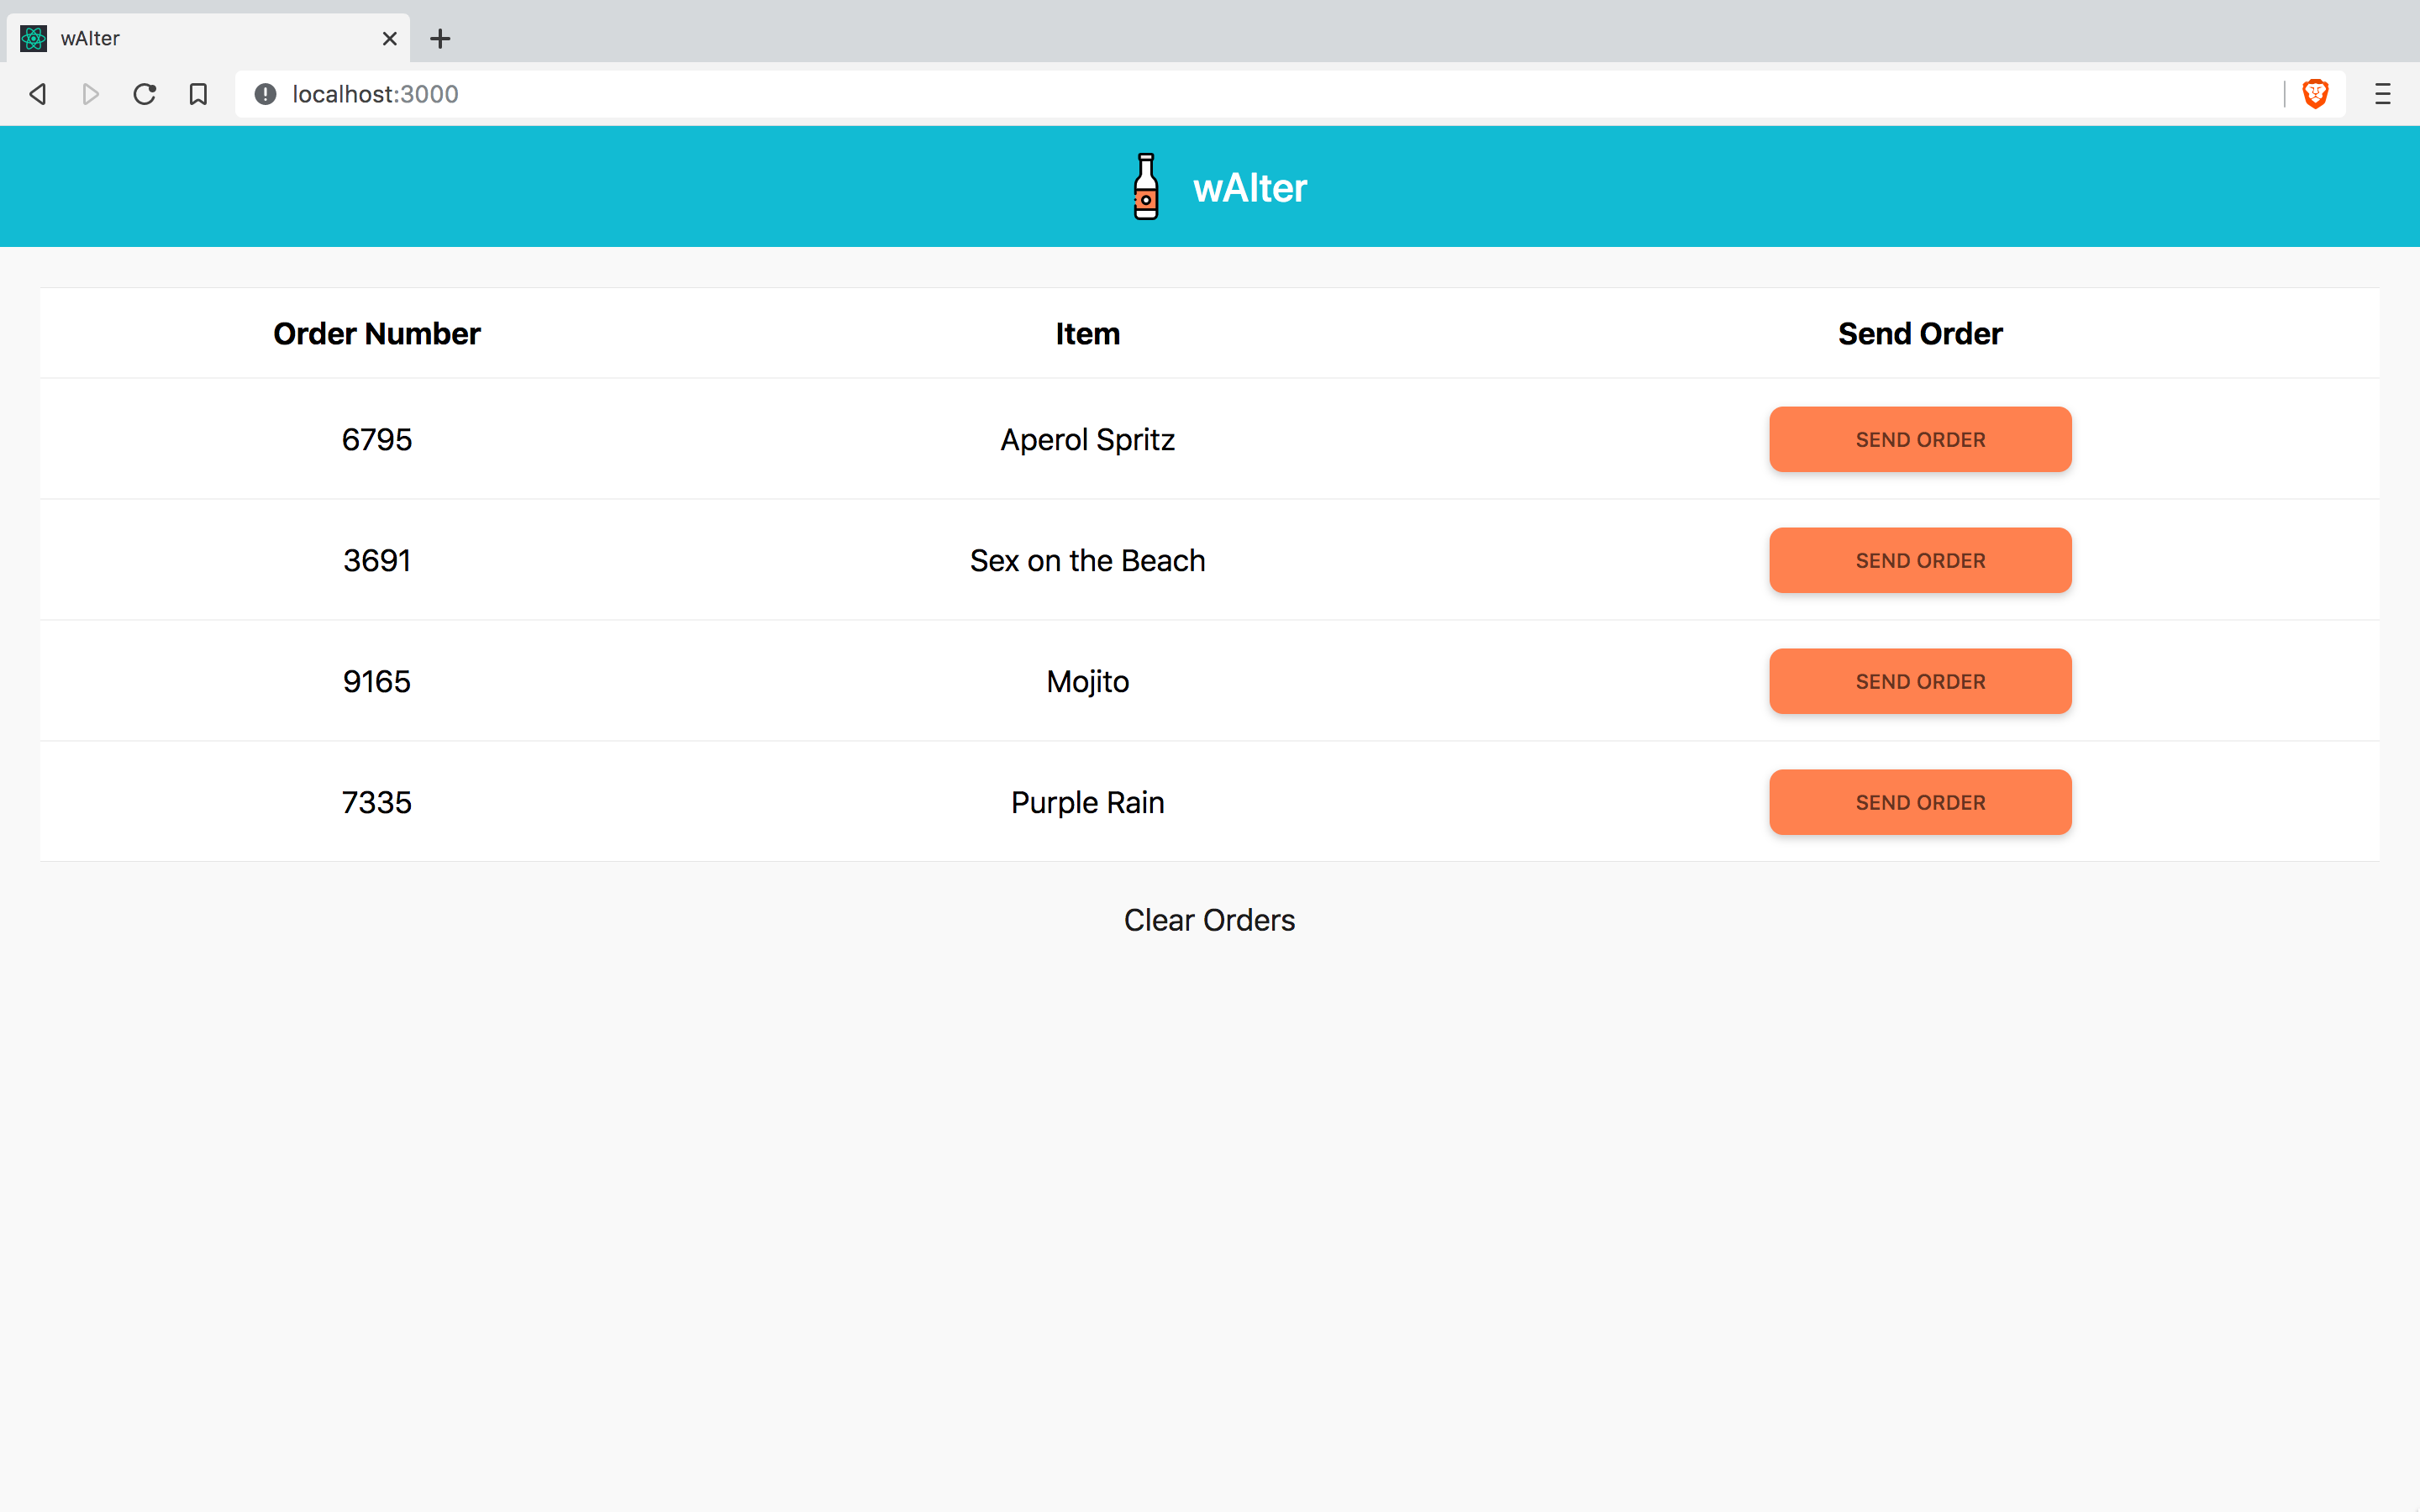Click the localhost:3000 address bar

1200,94
